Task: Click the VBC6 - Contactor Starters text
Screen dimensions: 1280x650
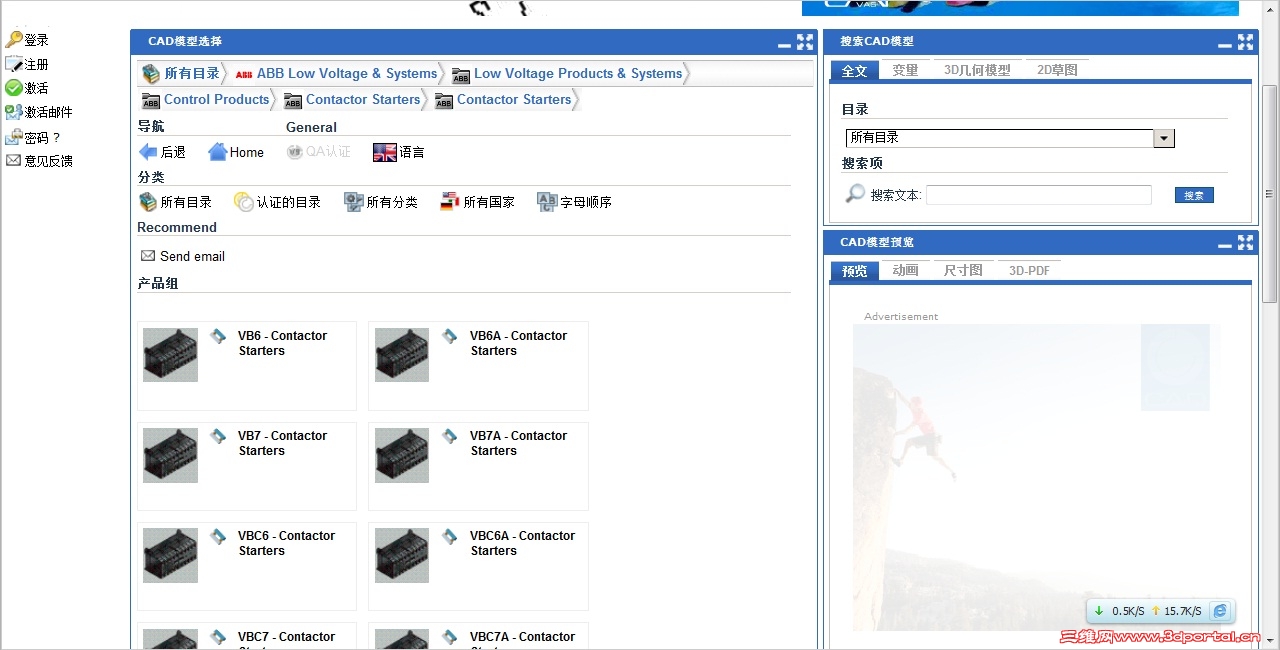Action: [x=286, y=543]
